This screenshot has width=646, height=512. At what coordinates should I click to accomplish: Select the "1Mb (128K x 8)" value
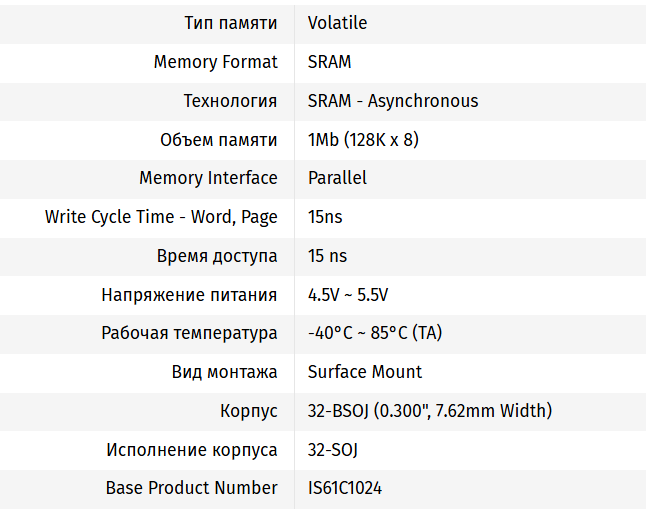coord(363,140)
